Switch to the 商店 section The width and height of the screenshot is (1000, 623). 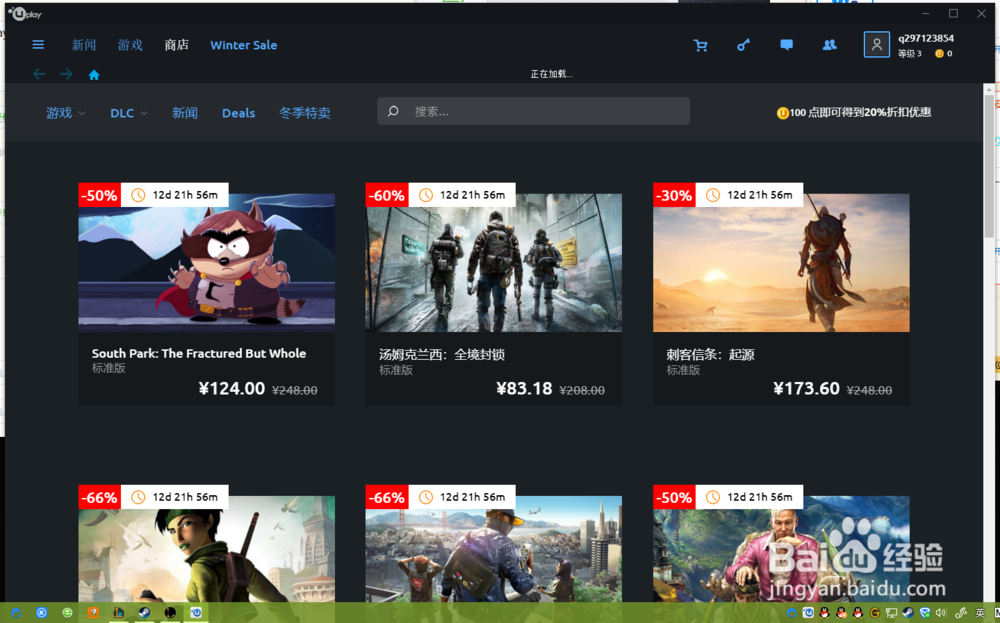(x=176, y=45)
